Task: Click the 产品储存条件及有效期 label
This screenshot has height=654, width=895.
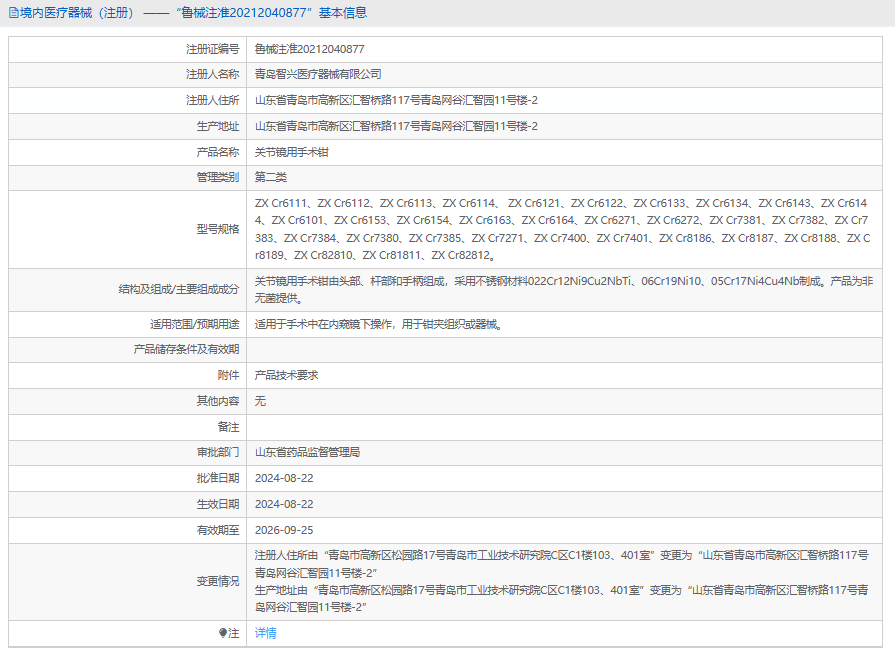Action: point(187,349)
